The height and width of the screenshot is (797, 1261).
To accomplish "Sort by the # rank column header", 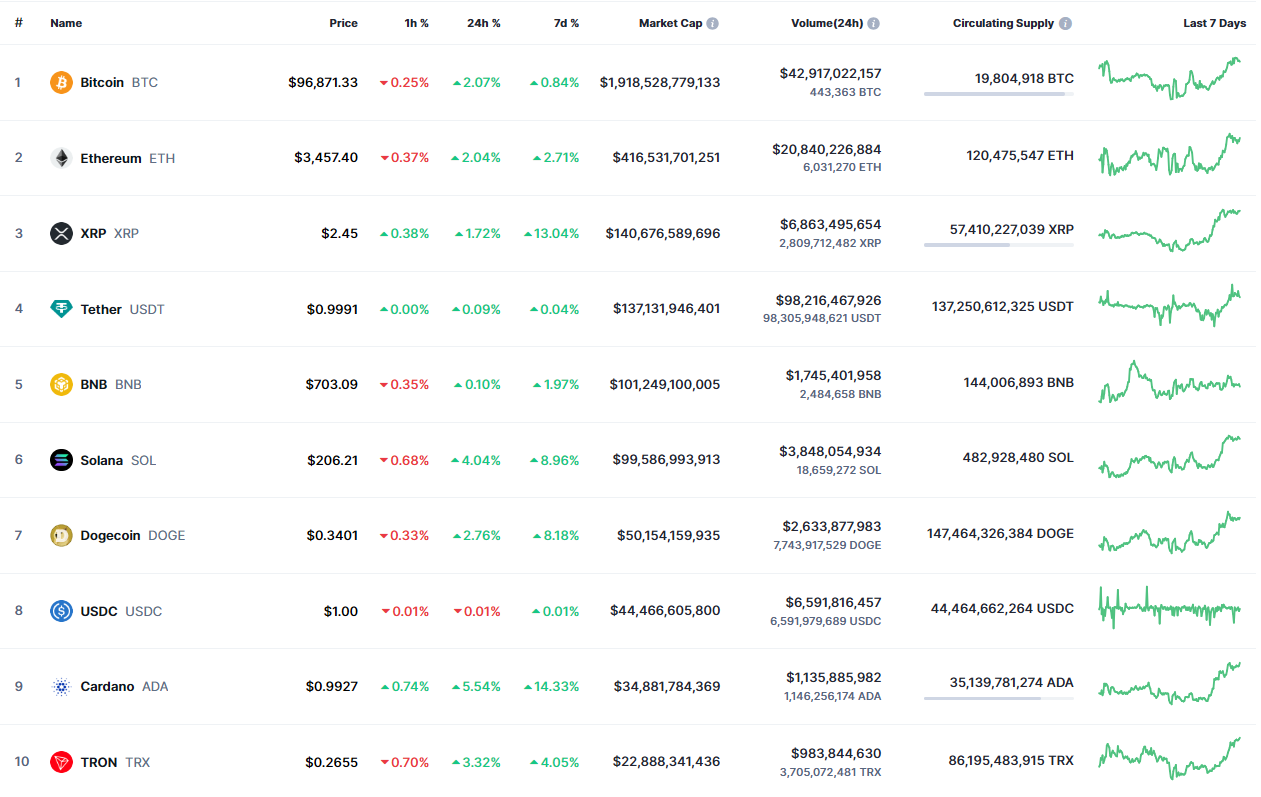I will pyautogui.click(x=18, y=23).
